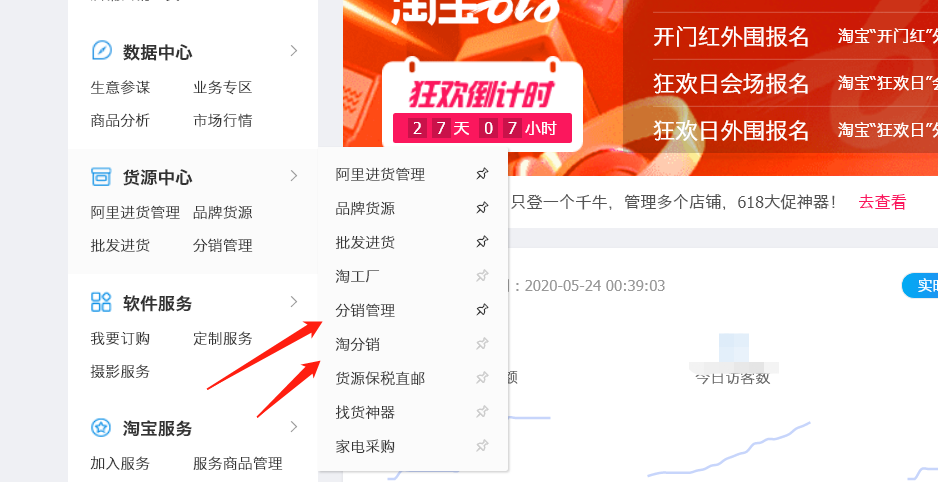Viewport: 938px width, 482px height.
Task: Open the 业务专区 sidebar link
Action: click(x=223, y=87)
